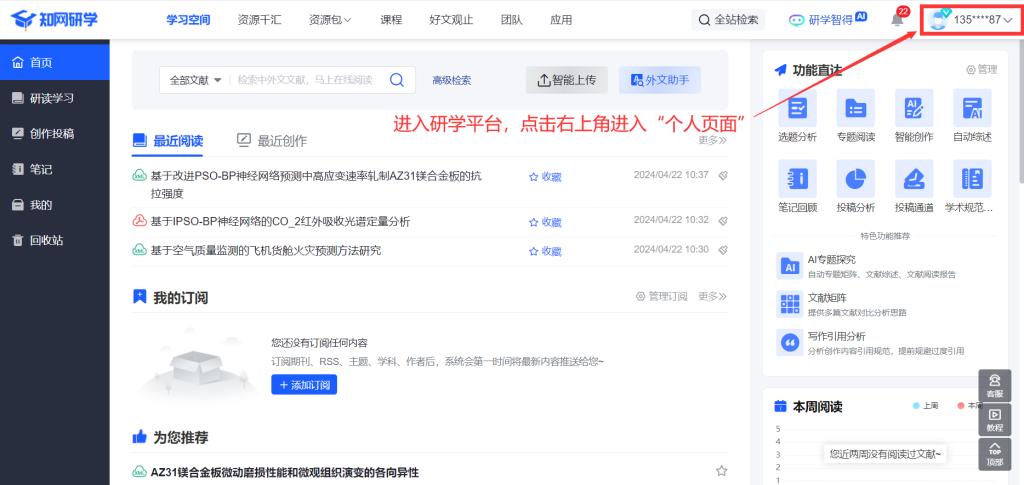Select 研读学习 in the left sidebar
Image resolution: width=1024 pixels, height=485 pixels.
[x=54, y=98]
